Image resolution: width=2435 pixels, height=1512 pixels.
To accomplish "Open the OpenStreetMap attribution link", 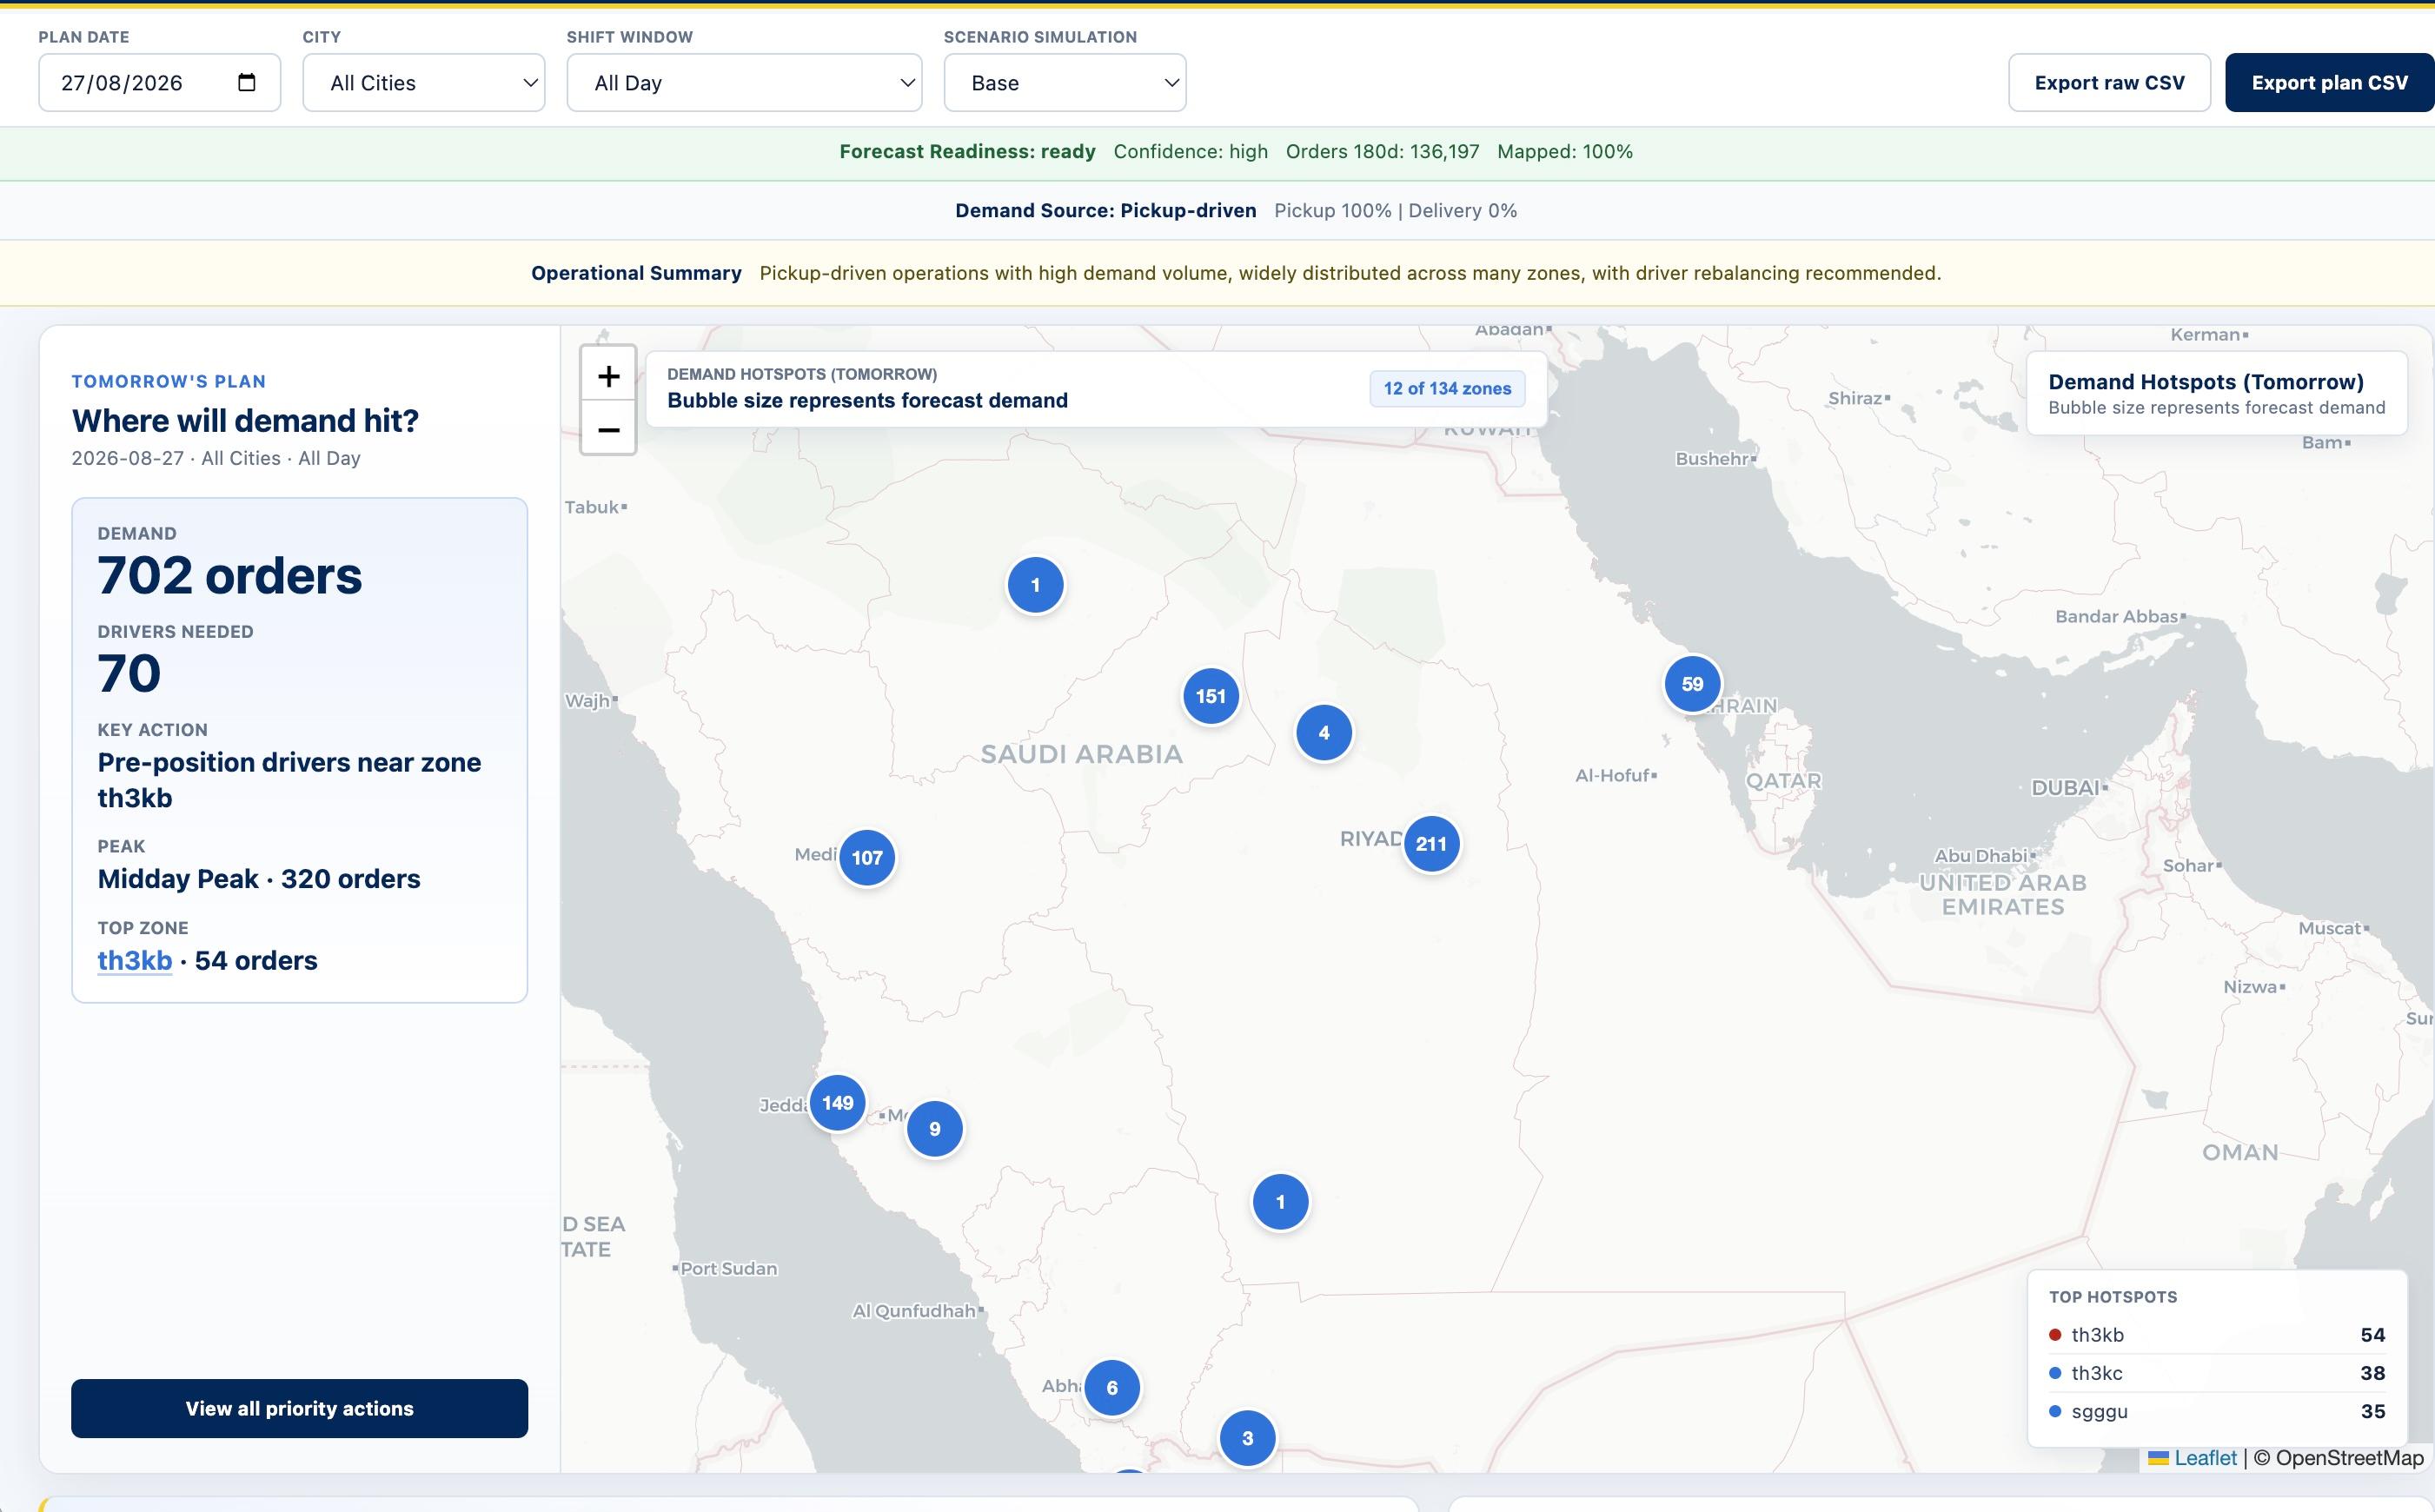I will (x=2349, y=1458).
